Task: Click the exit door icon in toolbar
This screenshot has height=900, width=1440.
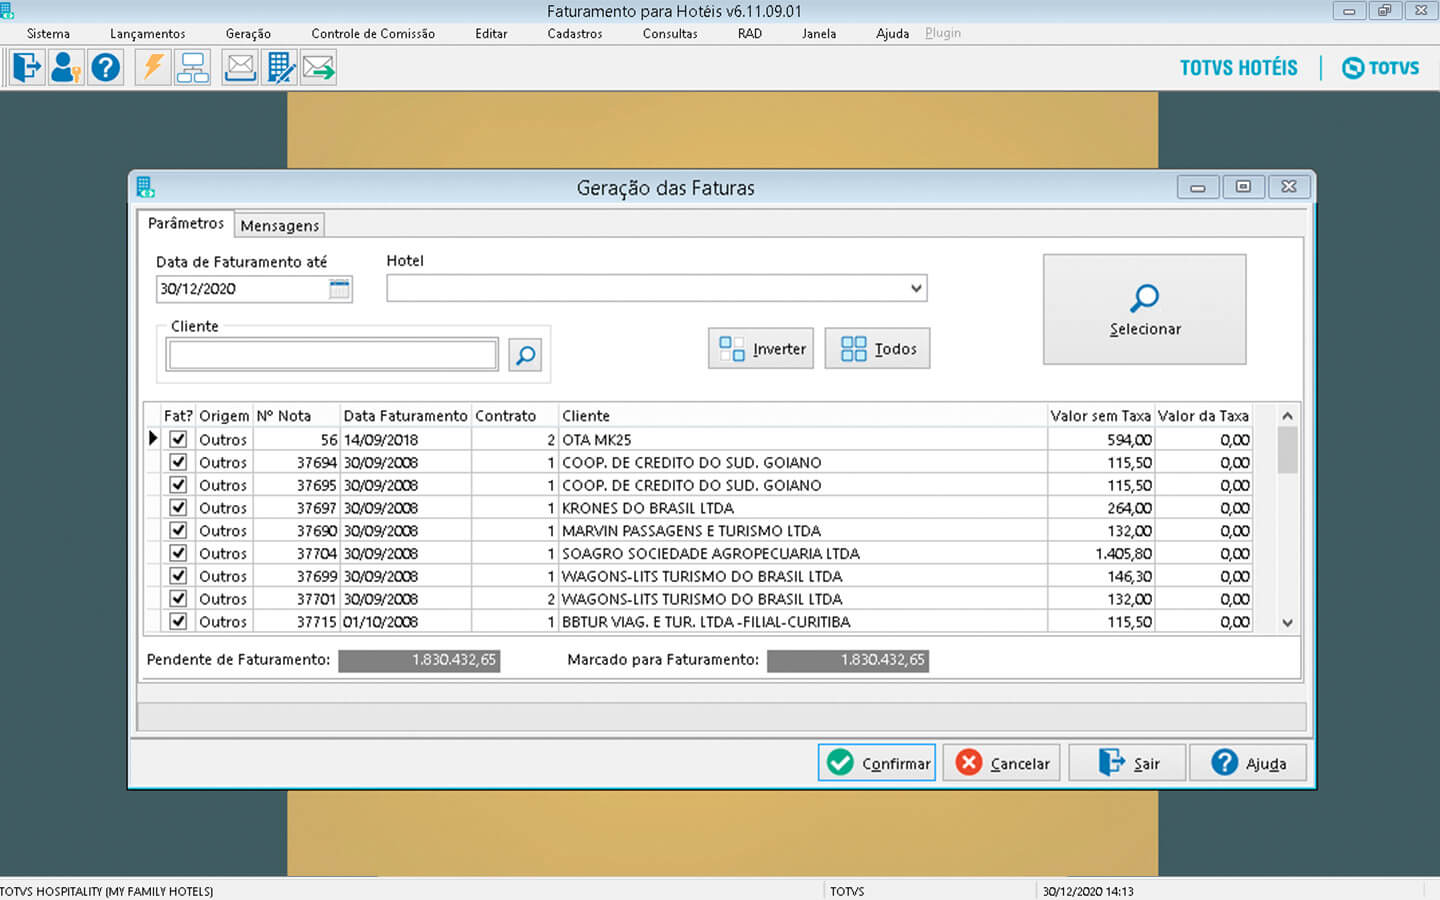Action: pos(27,68)
